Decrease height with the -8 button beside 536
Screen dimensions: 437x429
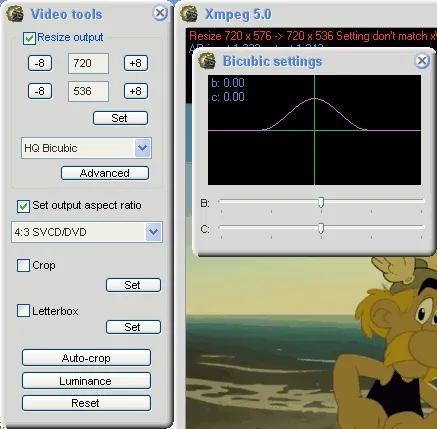tap(40, 91)
